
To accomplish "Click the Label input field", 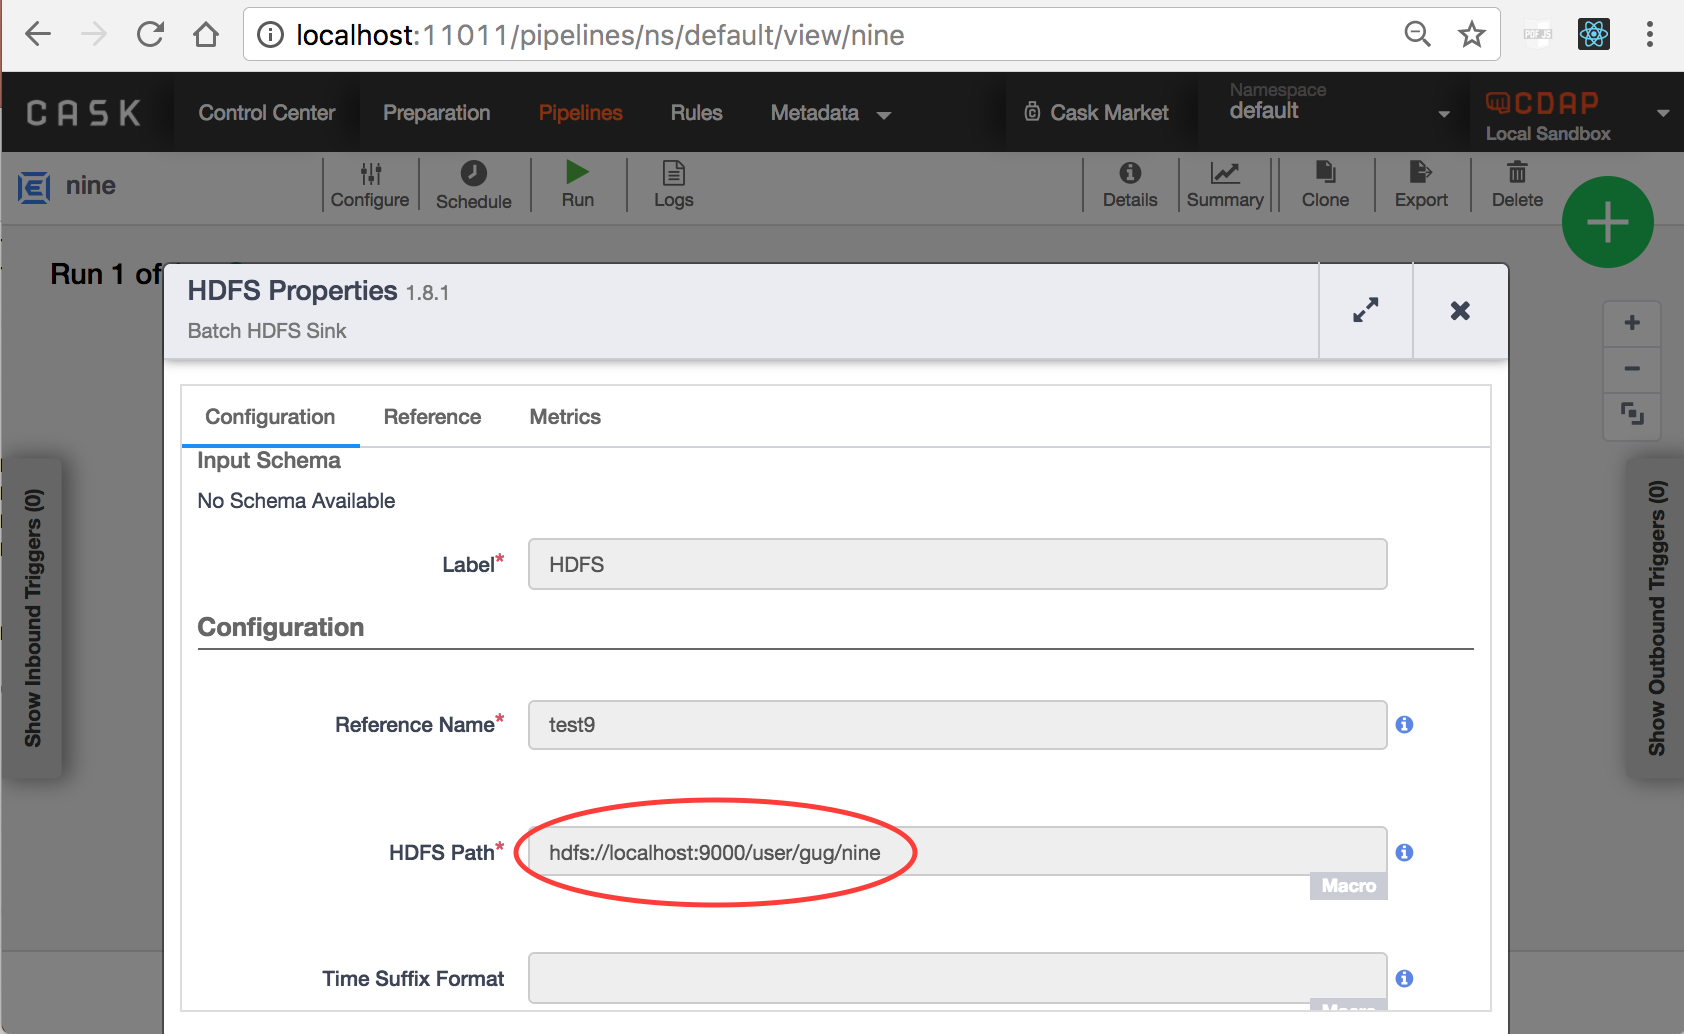I will [958, 564].
